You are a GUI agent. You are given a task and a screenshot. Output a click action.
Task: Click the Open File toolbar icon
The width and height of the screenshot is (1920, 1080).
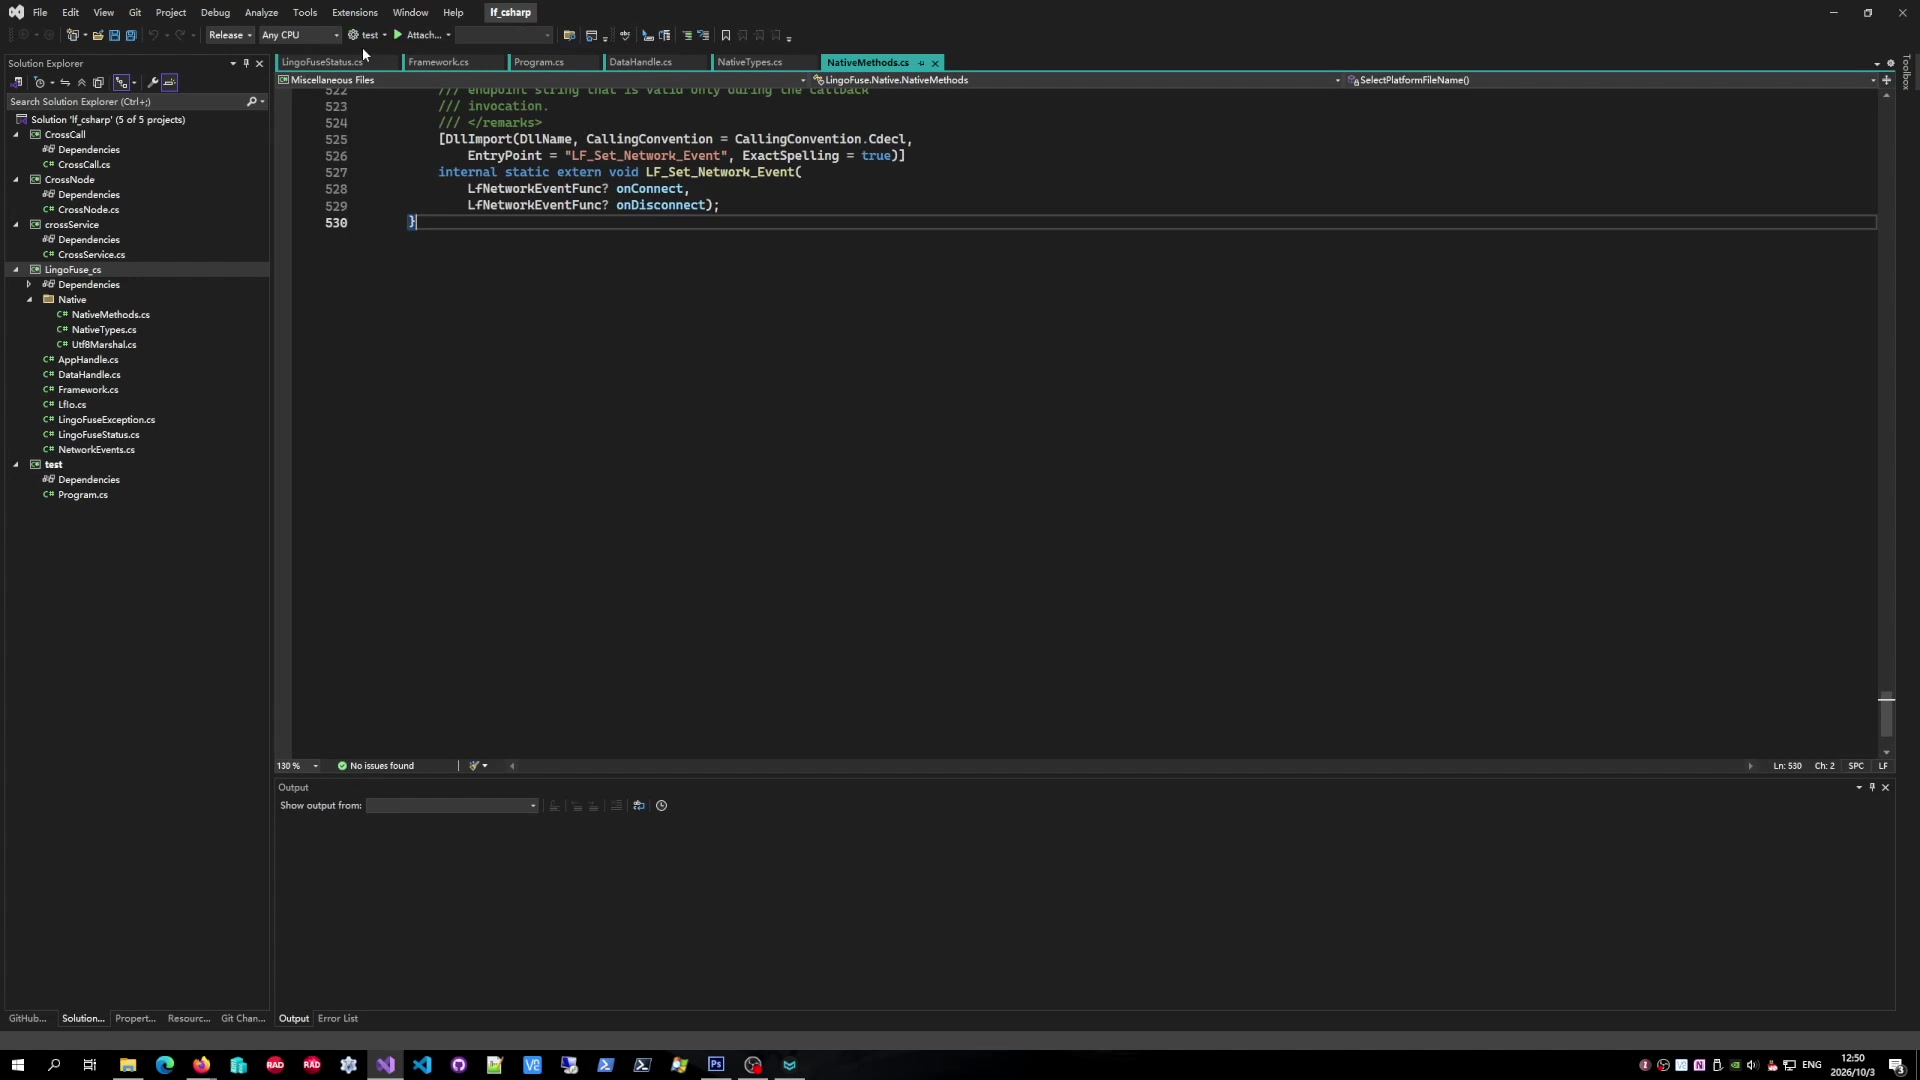click(98, 35)
